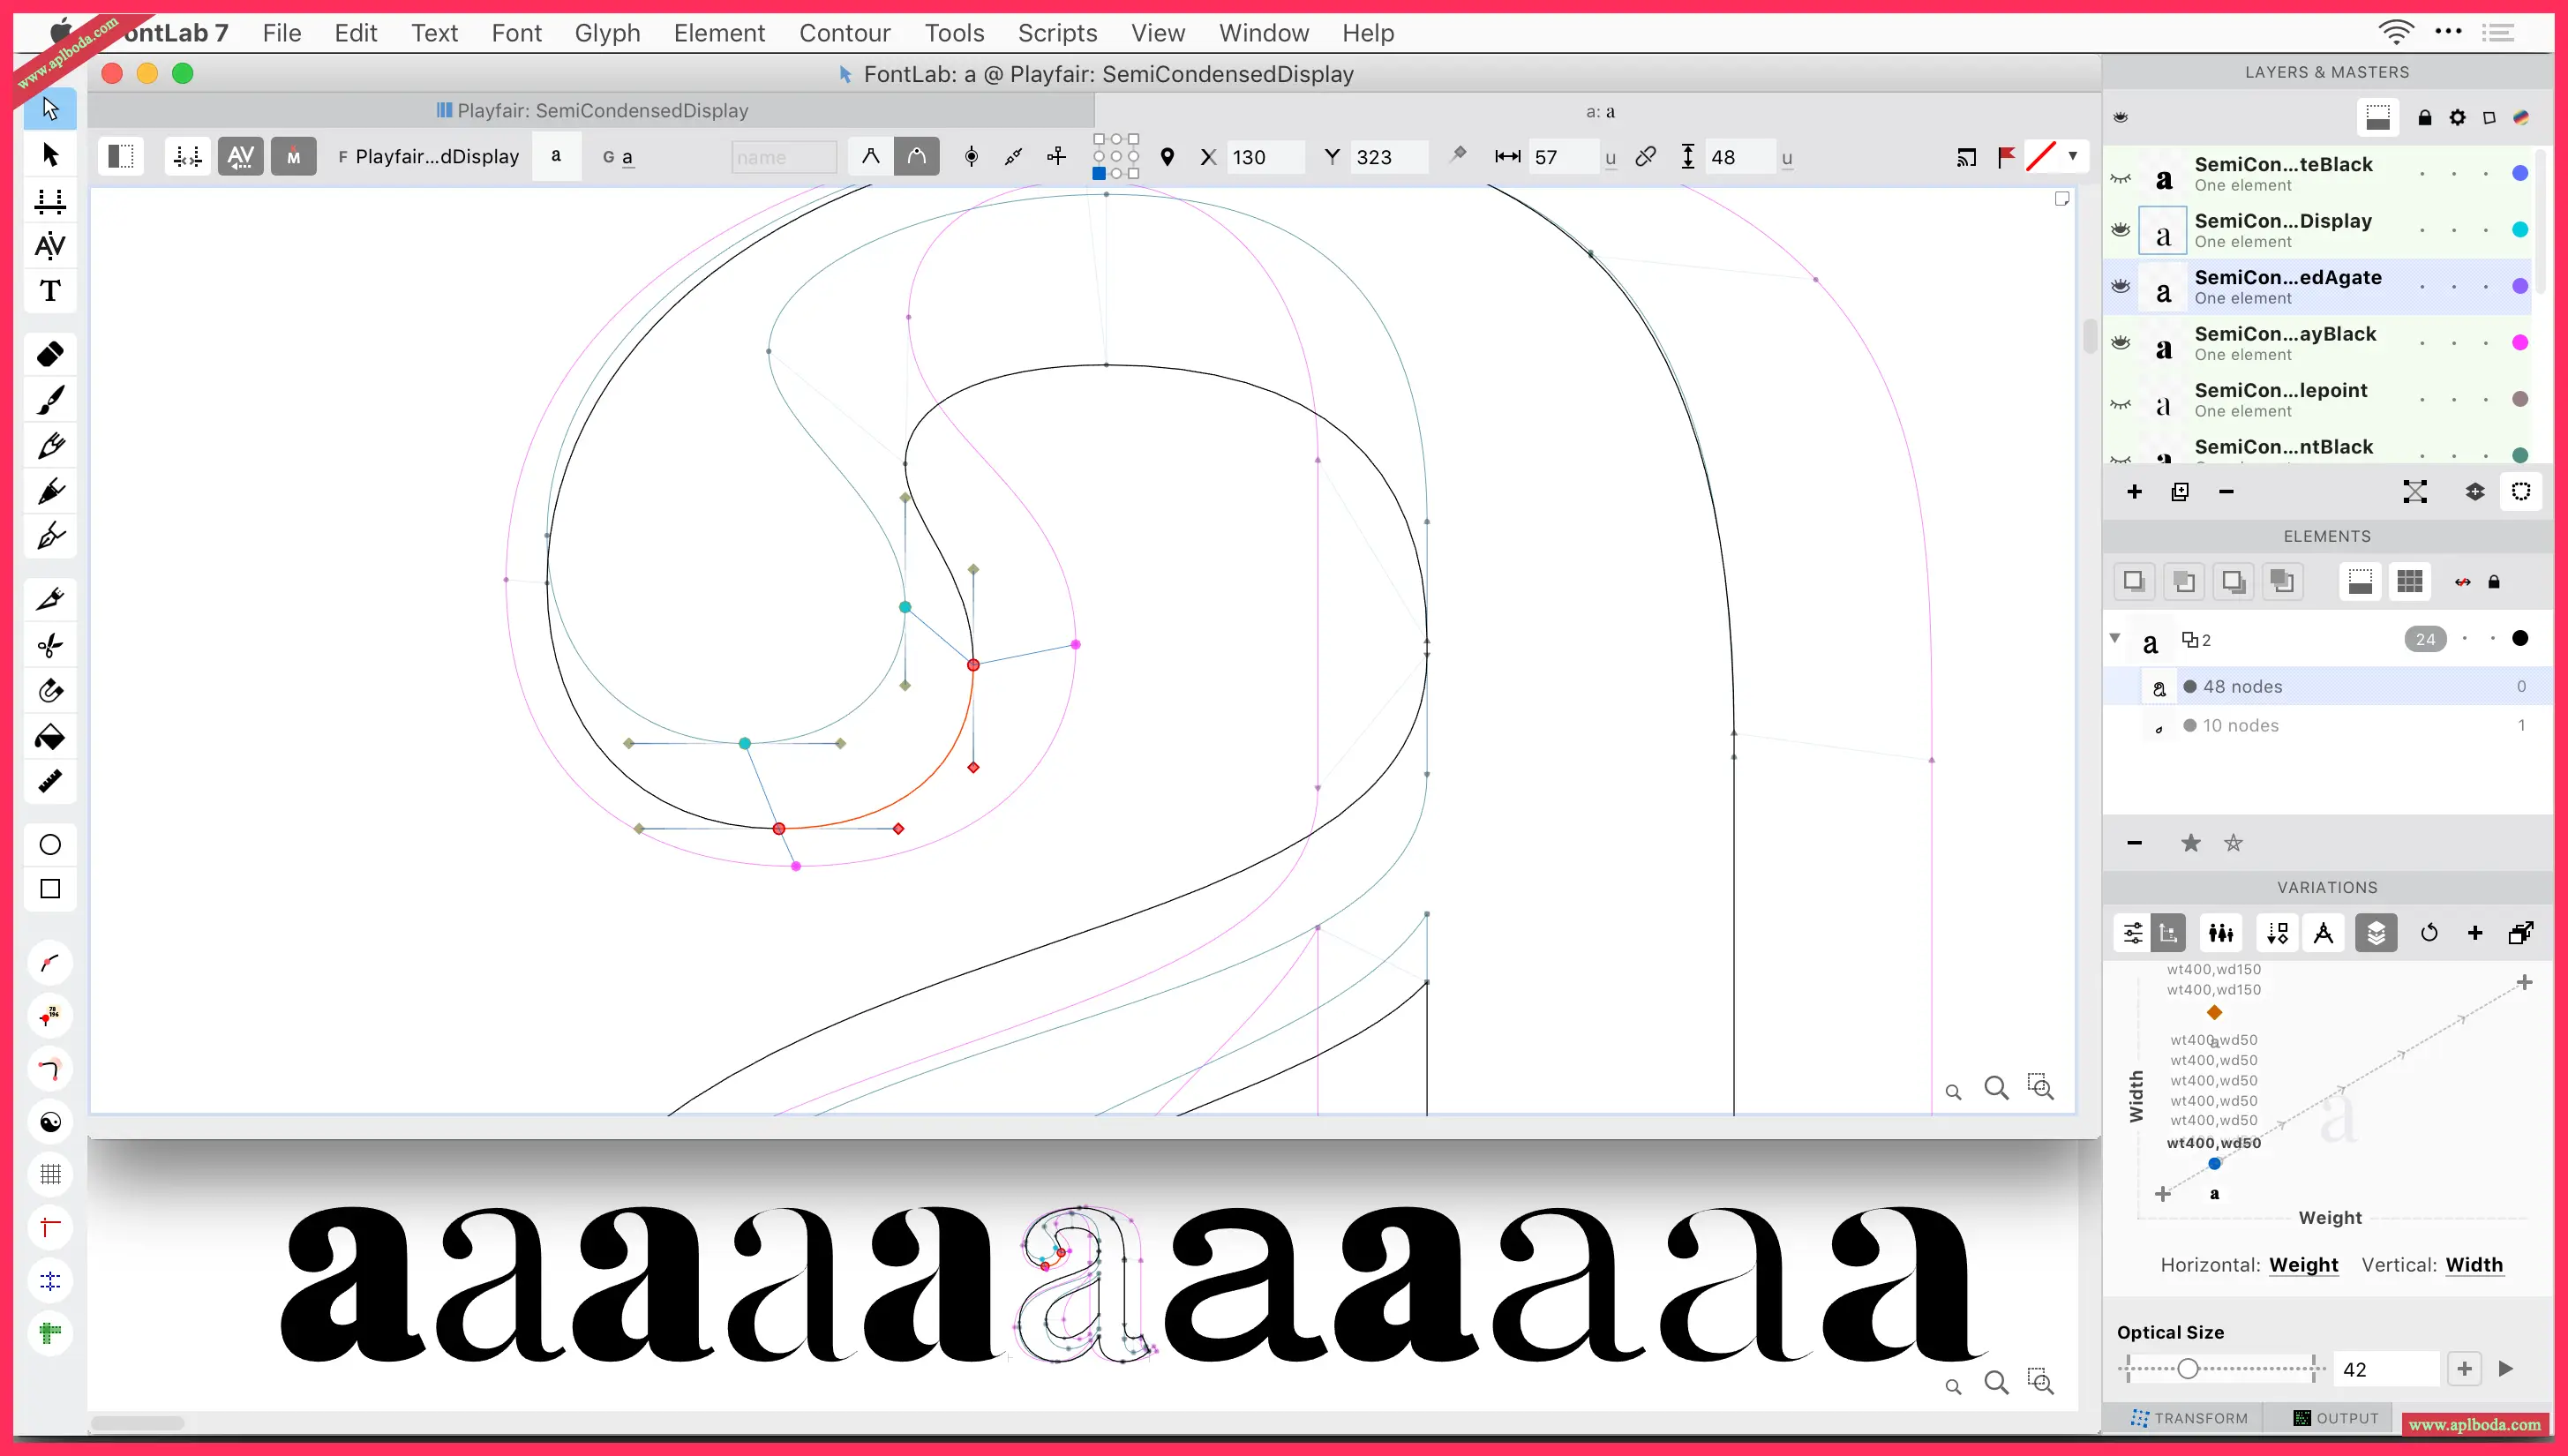Viewport: 2568px width, 1456px height.
Task: Open the File menu
Action: (282, 33)
